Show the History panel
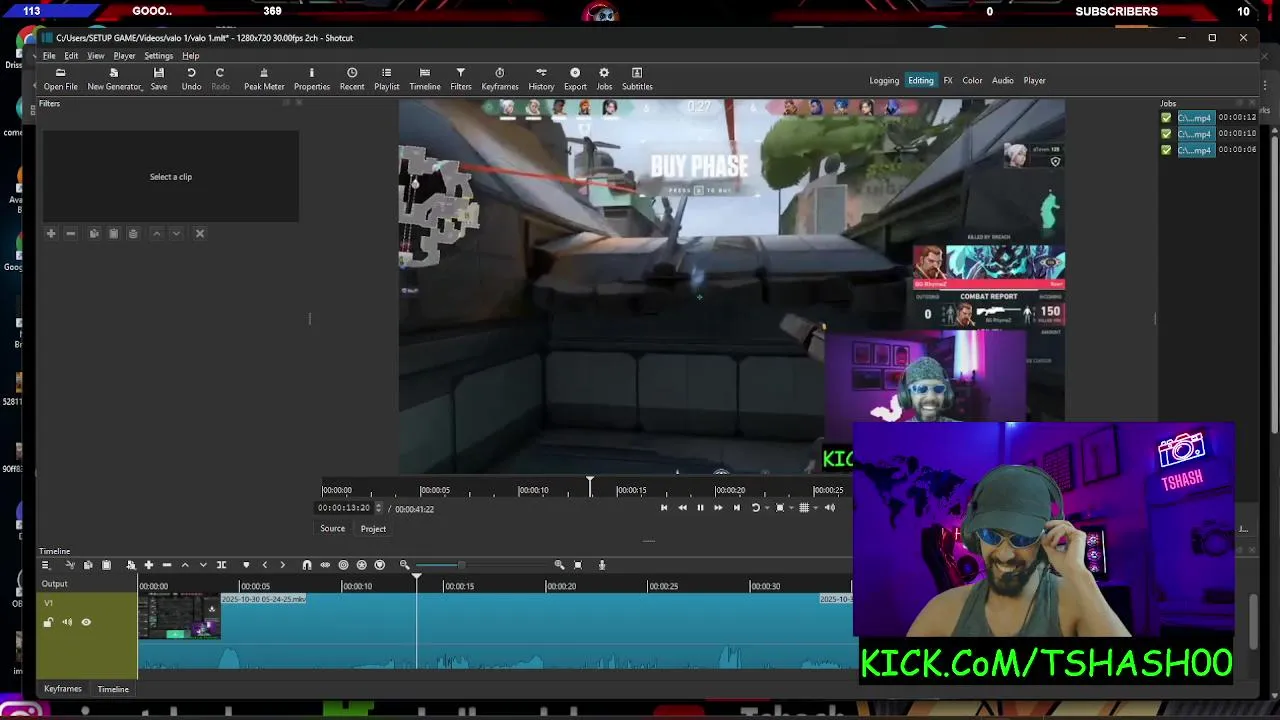 [541, 79]
